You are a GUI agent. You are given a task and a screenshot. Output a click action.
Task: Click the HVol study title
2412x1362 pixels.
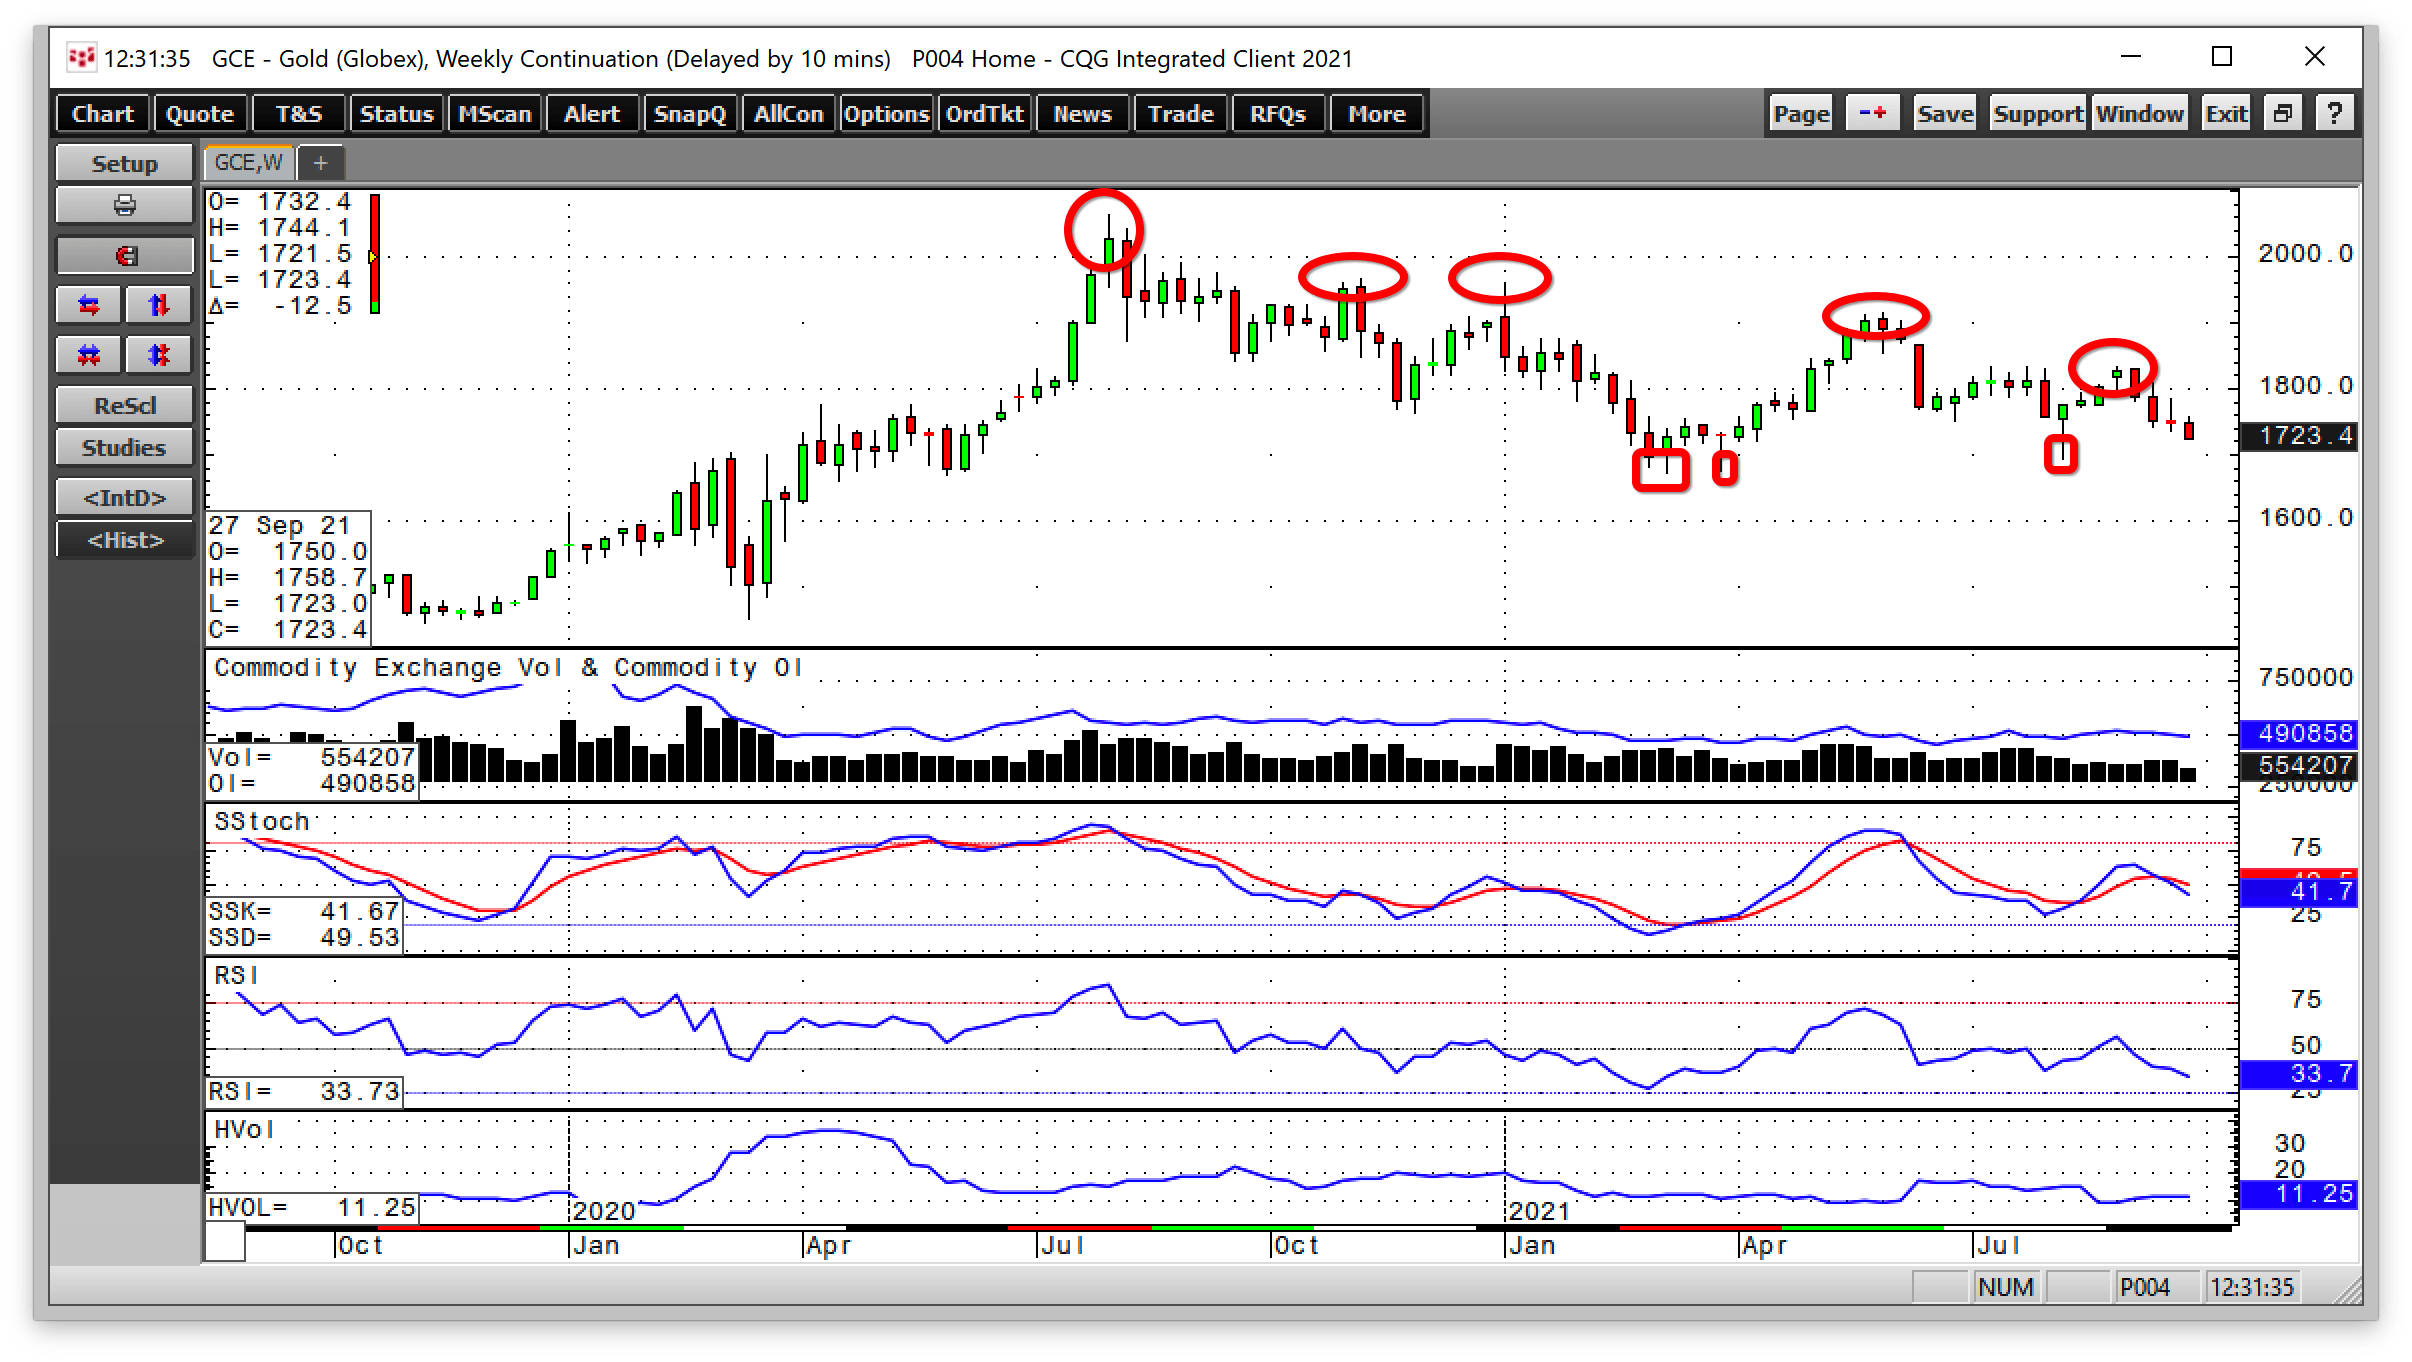[244, 1129]
